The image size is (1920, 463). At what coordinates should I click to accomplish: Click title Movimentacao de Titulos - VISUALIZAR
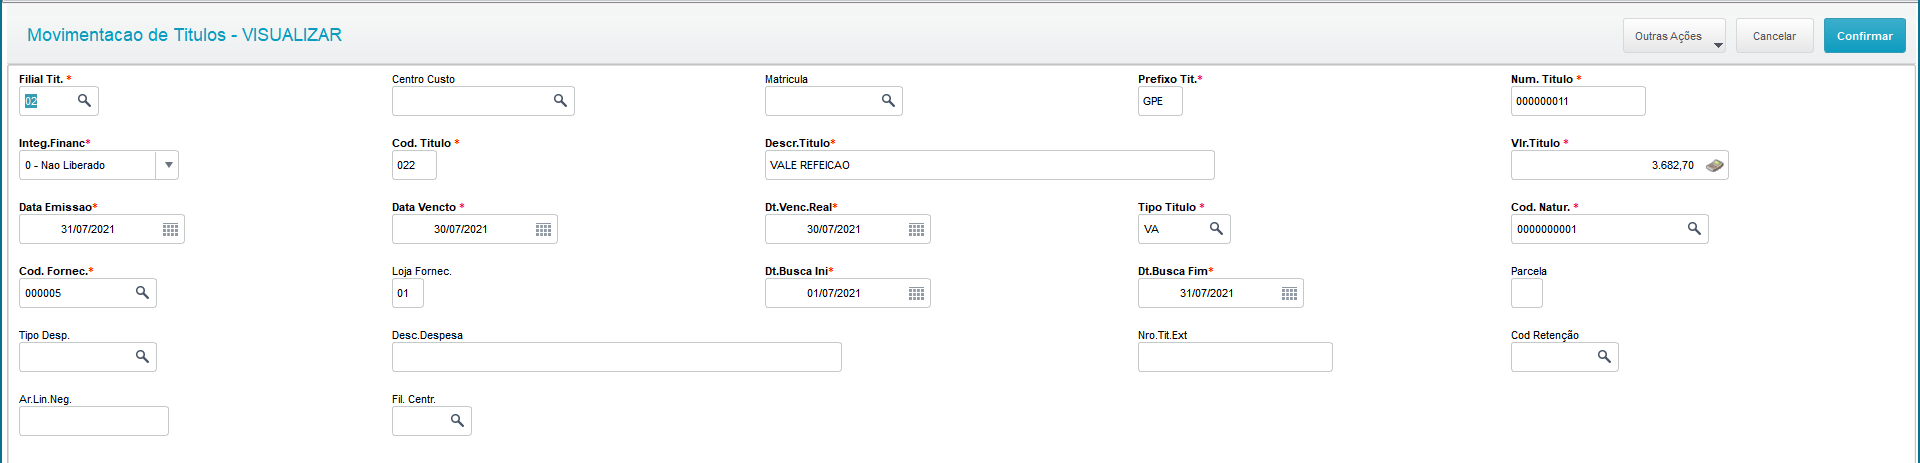(184, 35)
